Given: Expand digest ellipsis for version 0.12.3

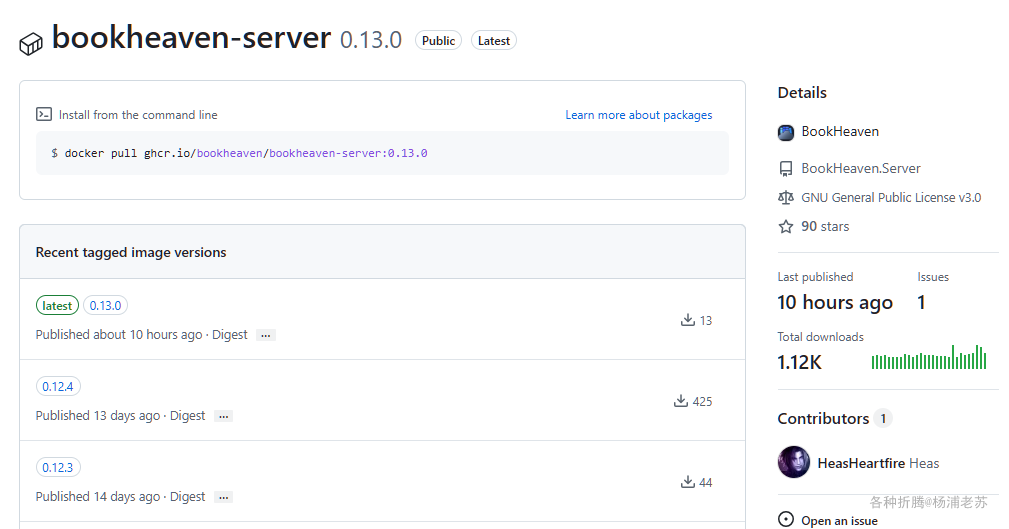Looking at the screenshot, I should pos(223,497).
